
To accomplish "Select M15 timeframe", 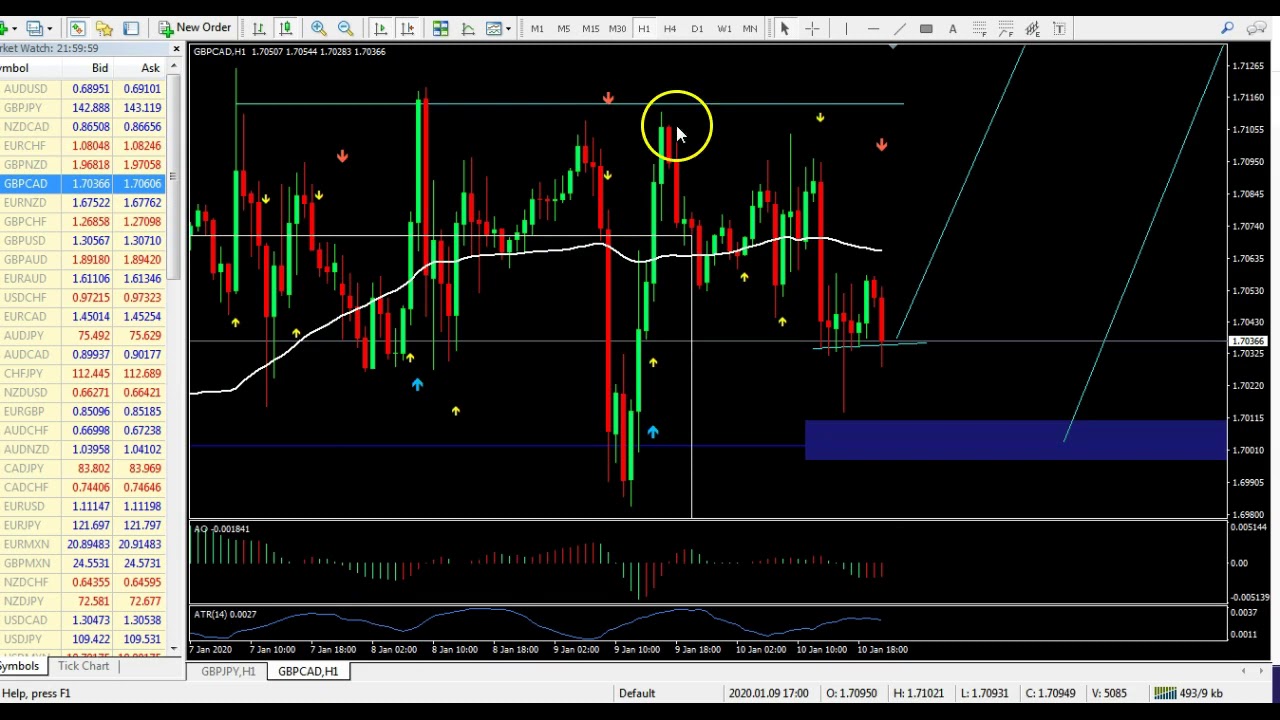I will coord(590,28).
